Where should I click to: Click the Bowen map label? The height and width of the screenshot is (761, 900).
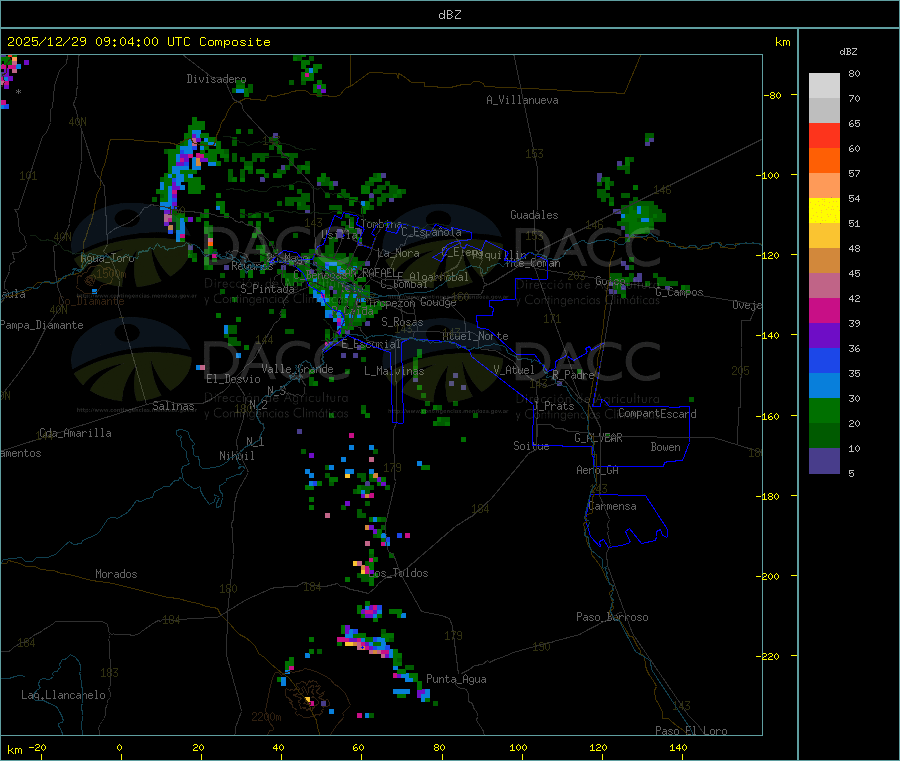665,447
